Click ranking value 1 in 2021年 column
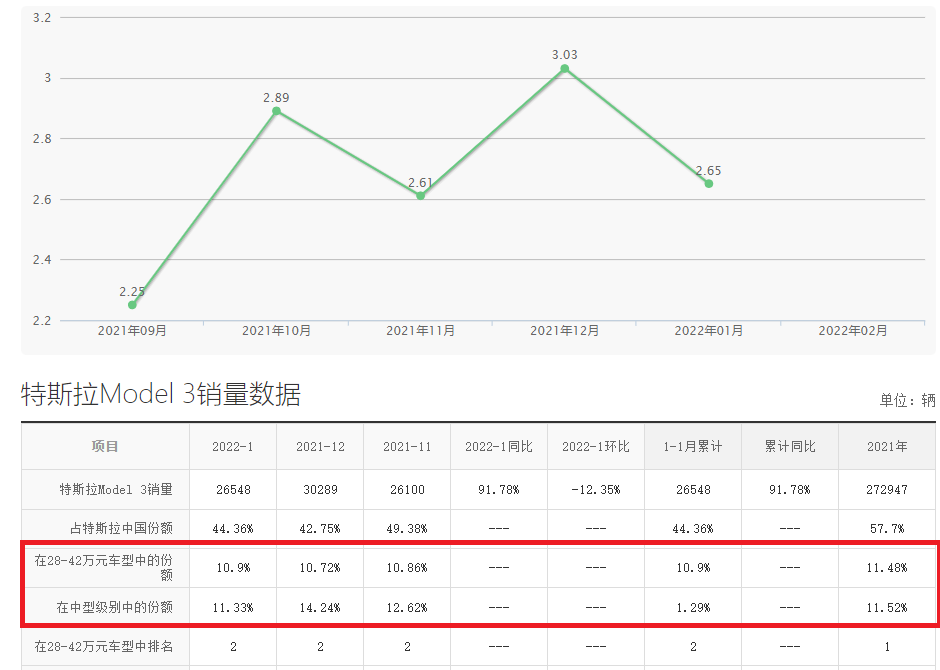The width and height of the screenshot is (940, 670). coord(887,647)
